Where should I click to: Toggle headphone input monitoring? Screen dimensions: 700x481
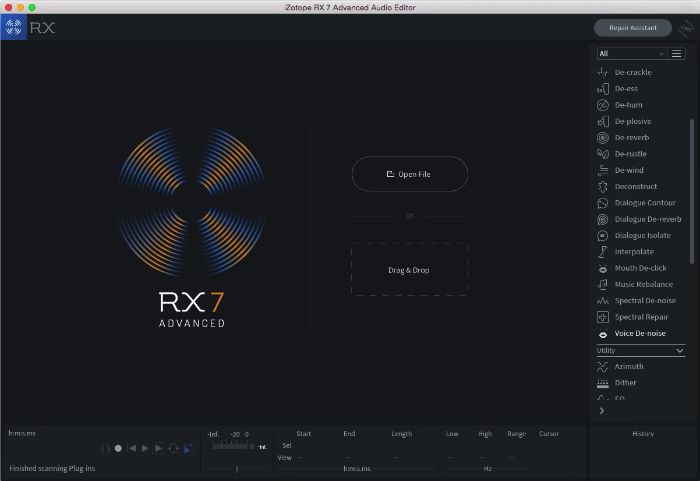(105, 448)
